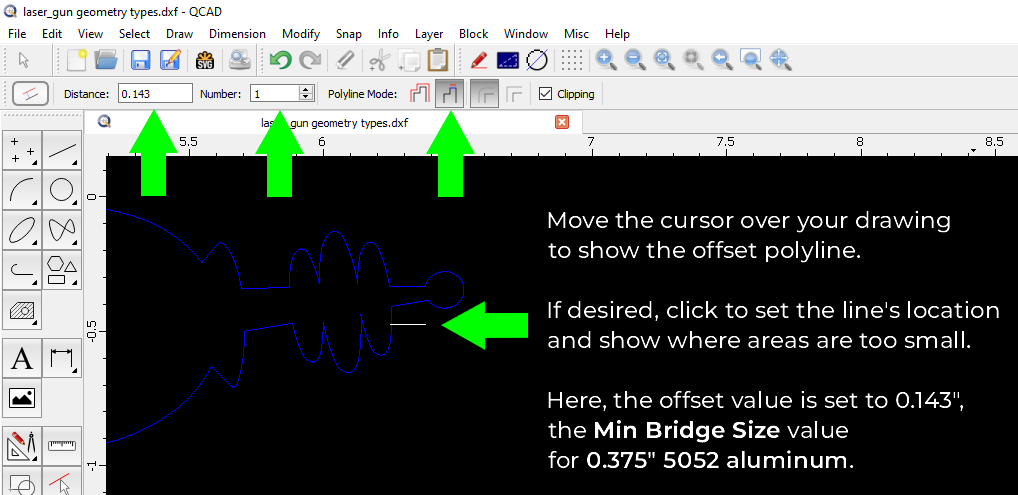Image resolution: width=1018 pixels, height=495 pixels.
Task: Click the Save file icon
Action: pyautogui.click(x=140, y=60)
